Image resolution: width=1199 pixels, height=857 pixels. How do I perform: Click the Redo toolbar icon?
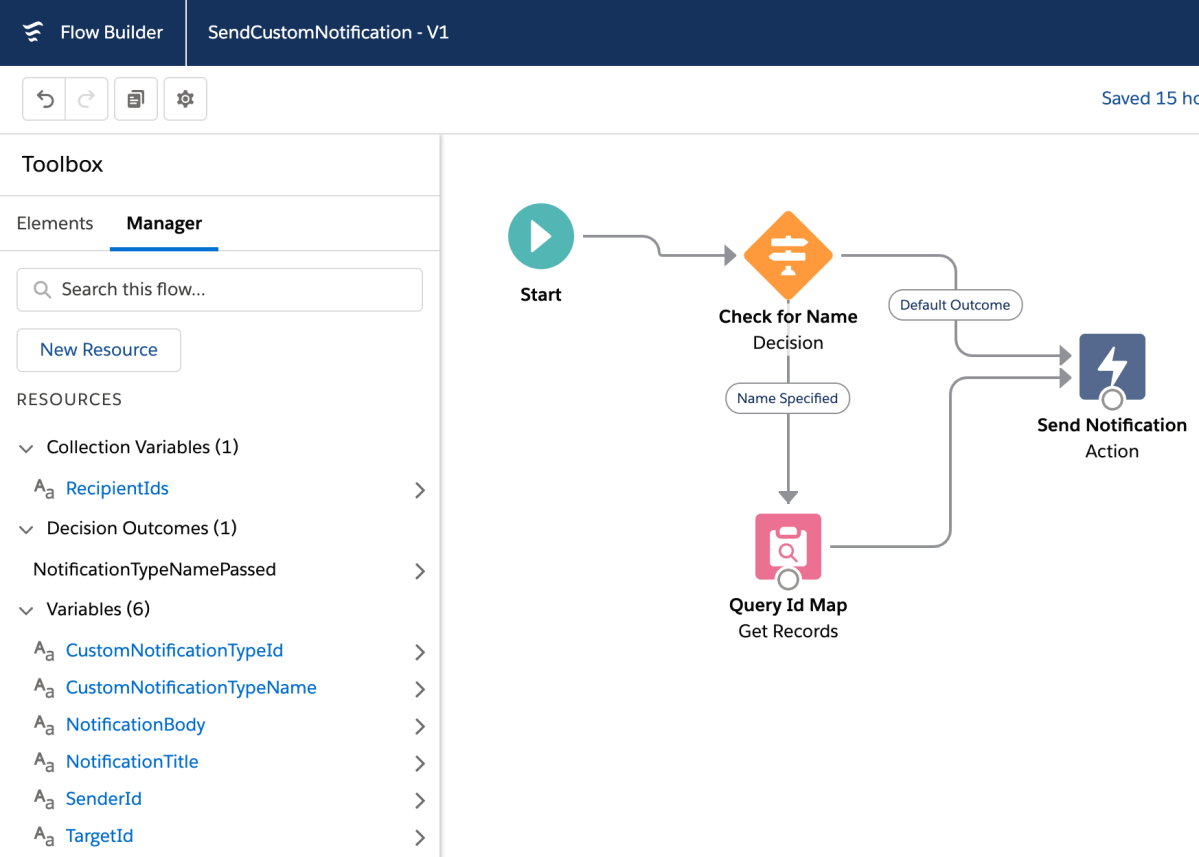coord(87,99)
